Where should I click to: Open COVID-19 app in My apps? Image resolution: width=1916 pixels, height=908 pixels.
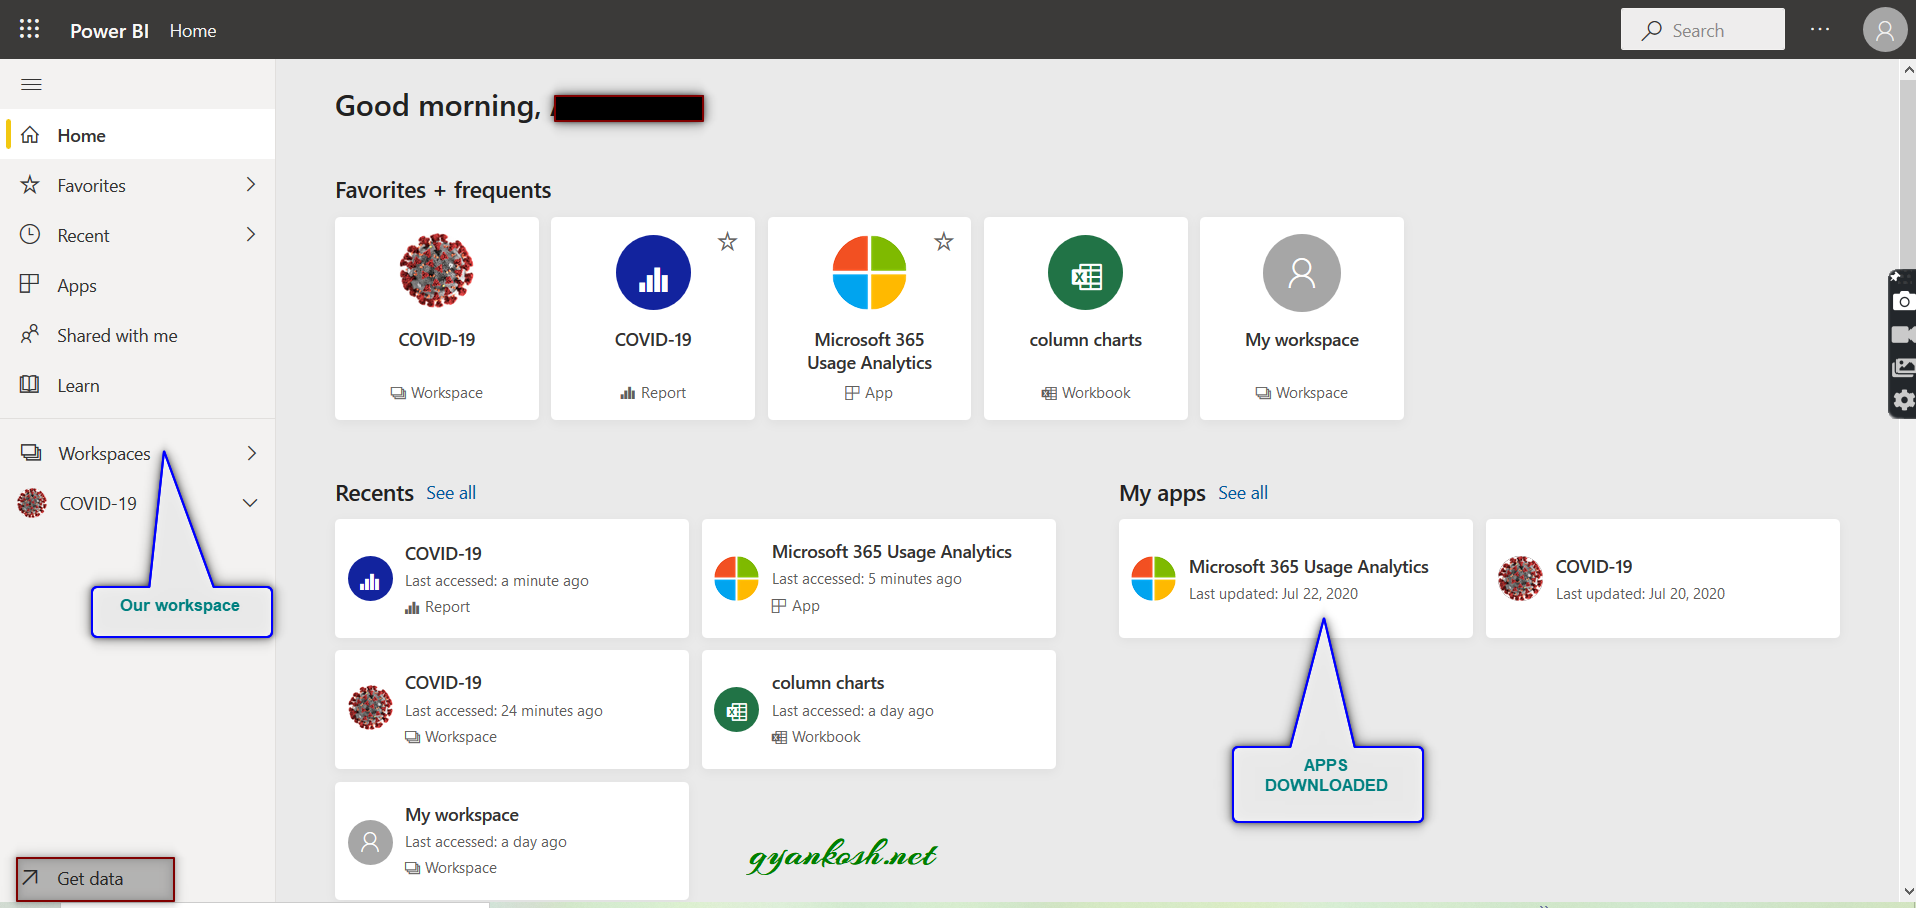[1663, 578]
